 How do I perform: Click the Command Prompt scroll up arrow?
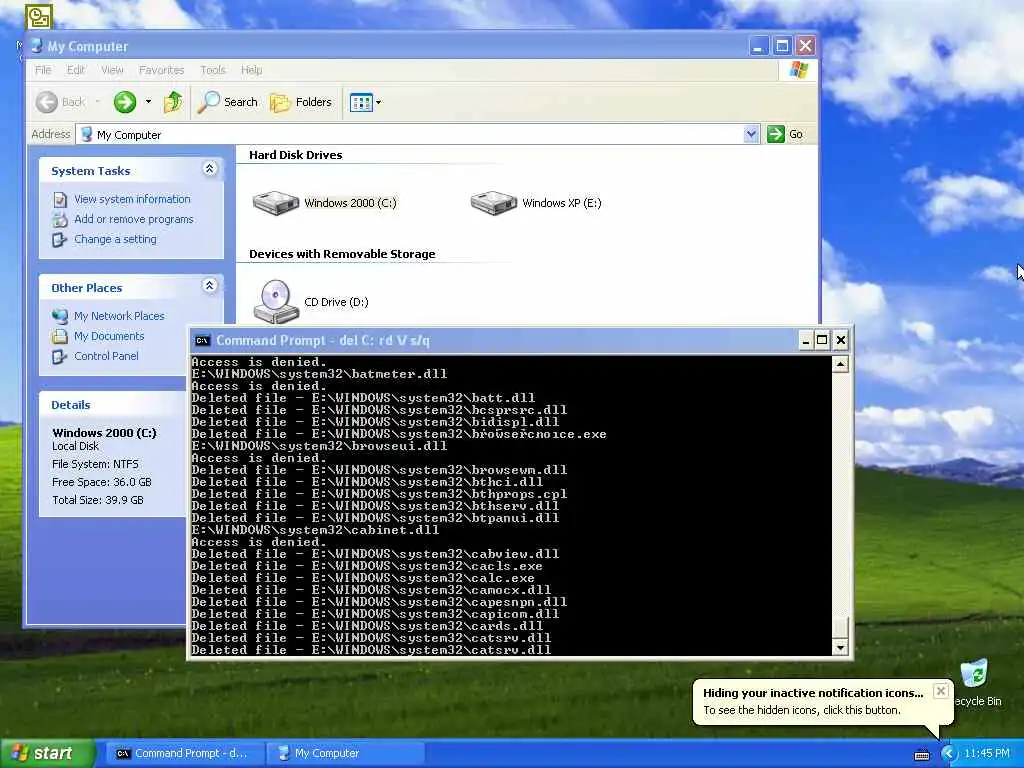pyautogui.click(x=840, y=364)
